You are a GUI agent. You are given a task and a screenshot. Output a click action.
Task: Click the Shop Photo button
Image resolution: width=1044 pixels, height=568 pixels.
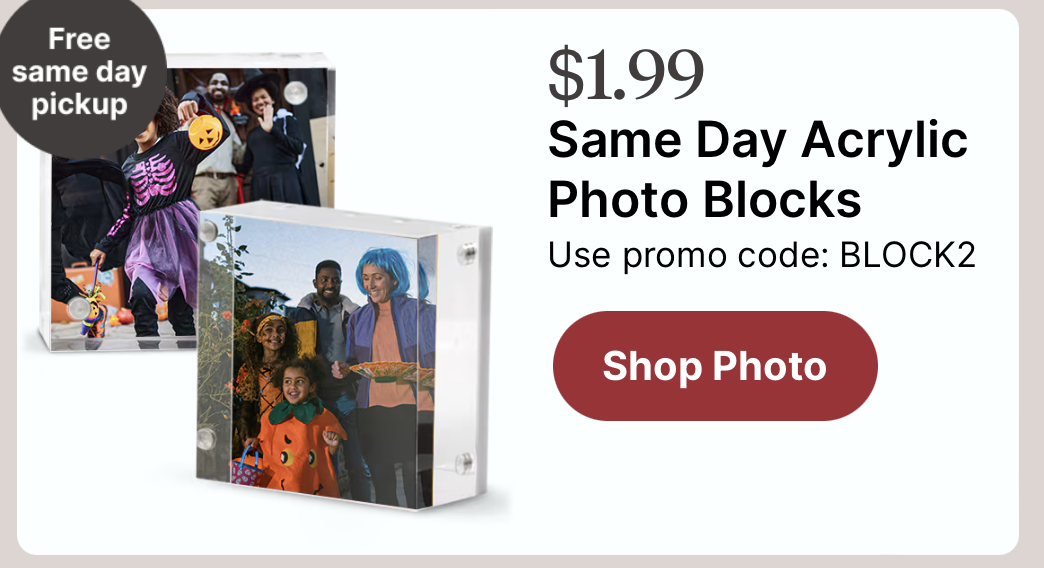(x=715, y=366)
